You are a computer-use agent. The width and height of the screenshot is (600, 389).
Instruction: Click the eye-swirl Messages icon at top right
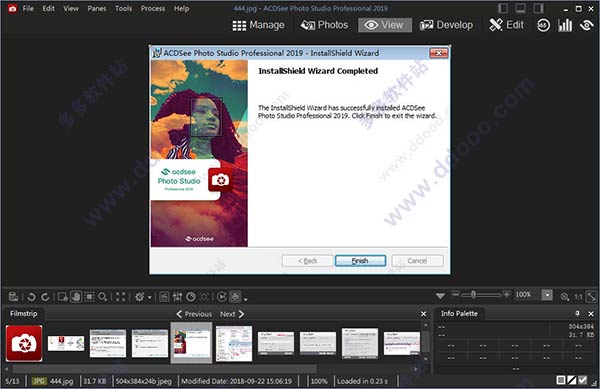587,25
